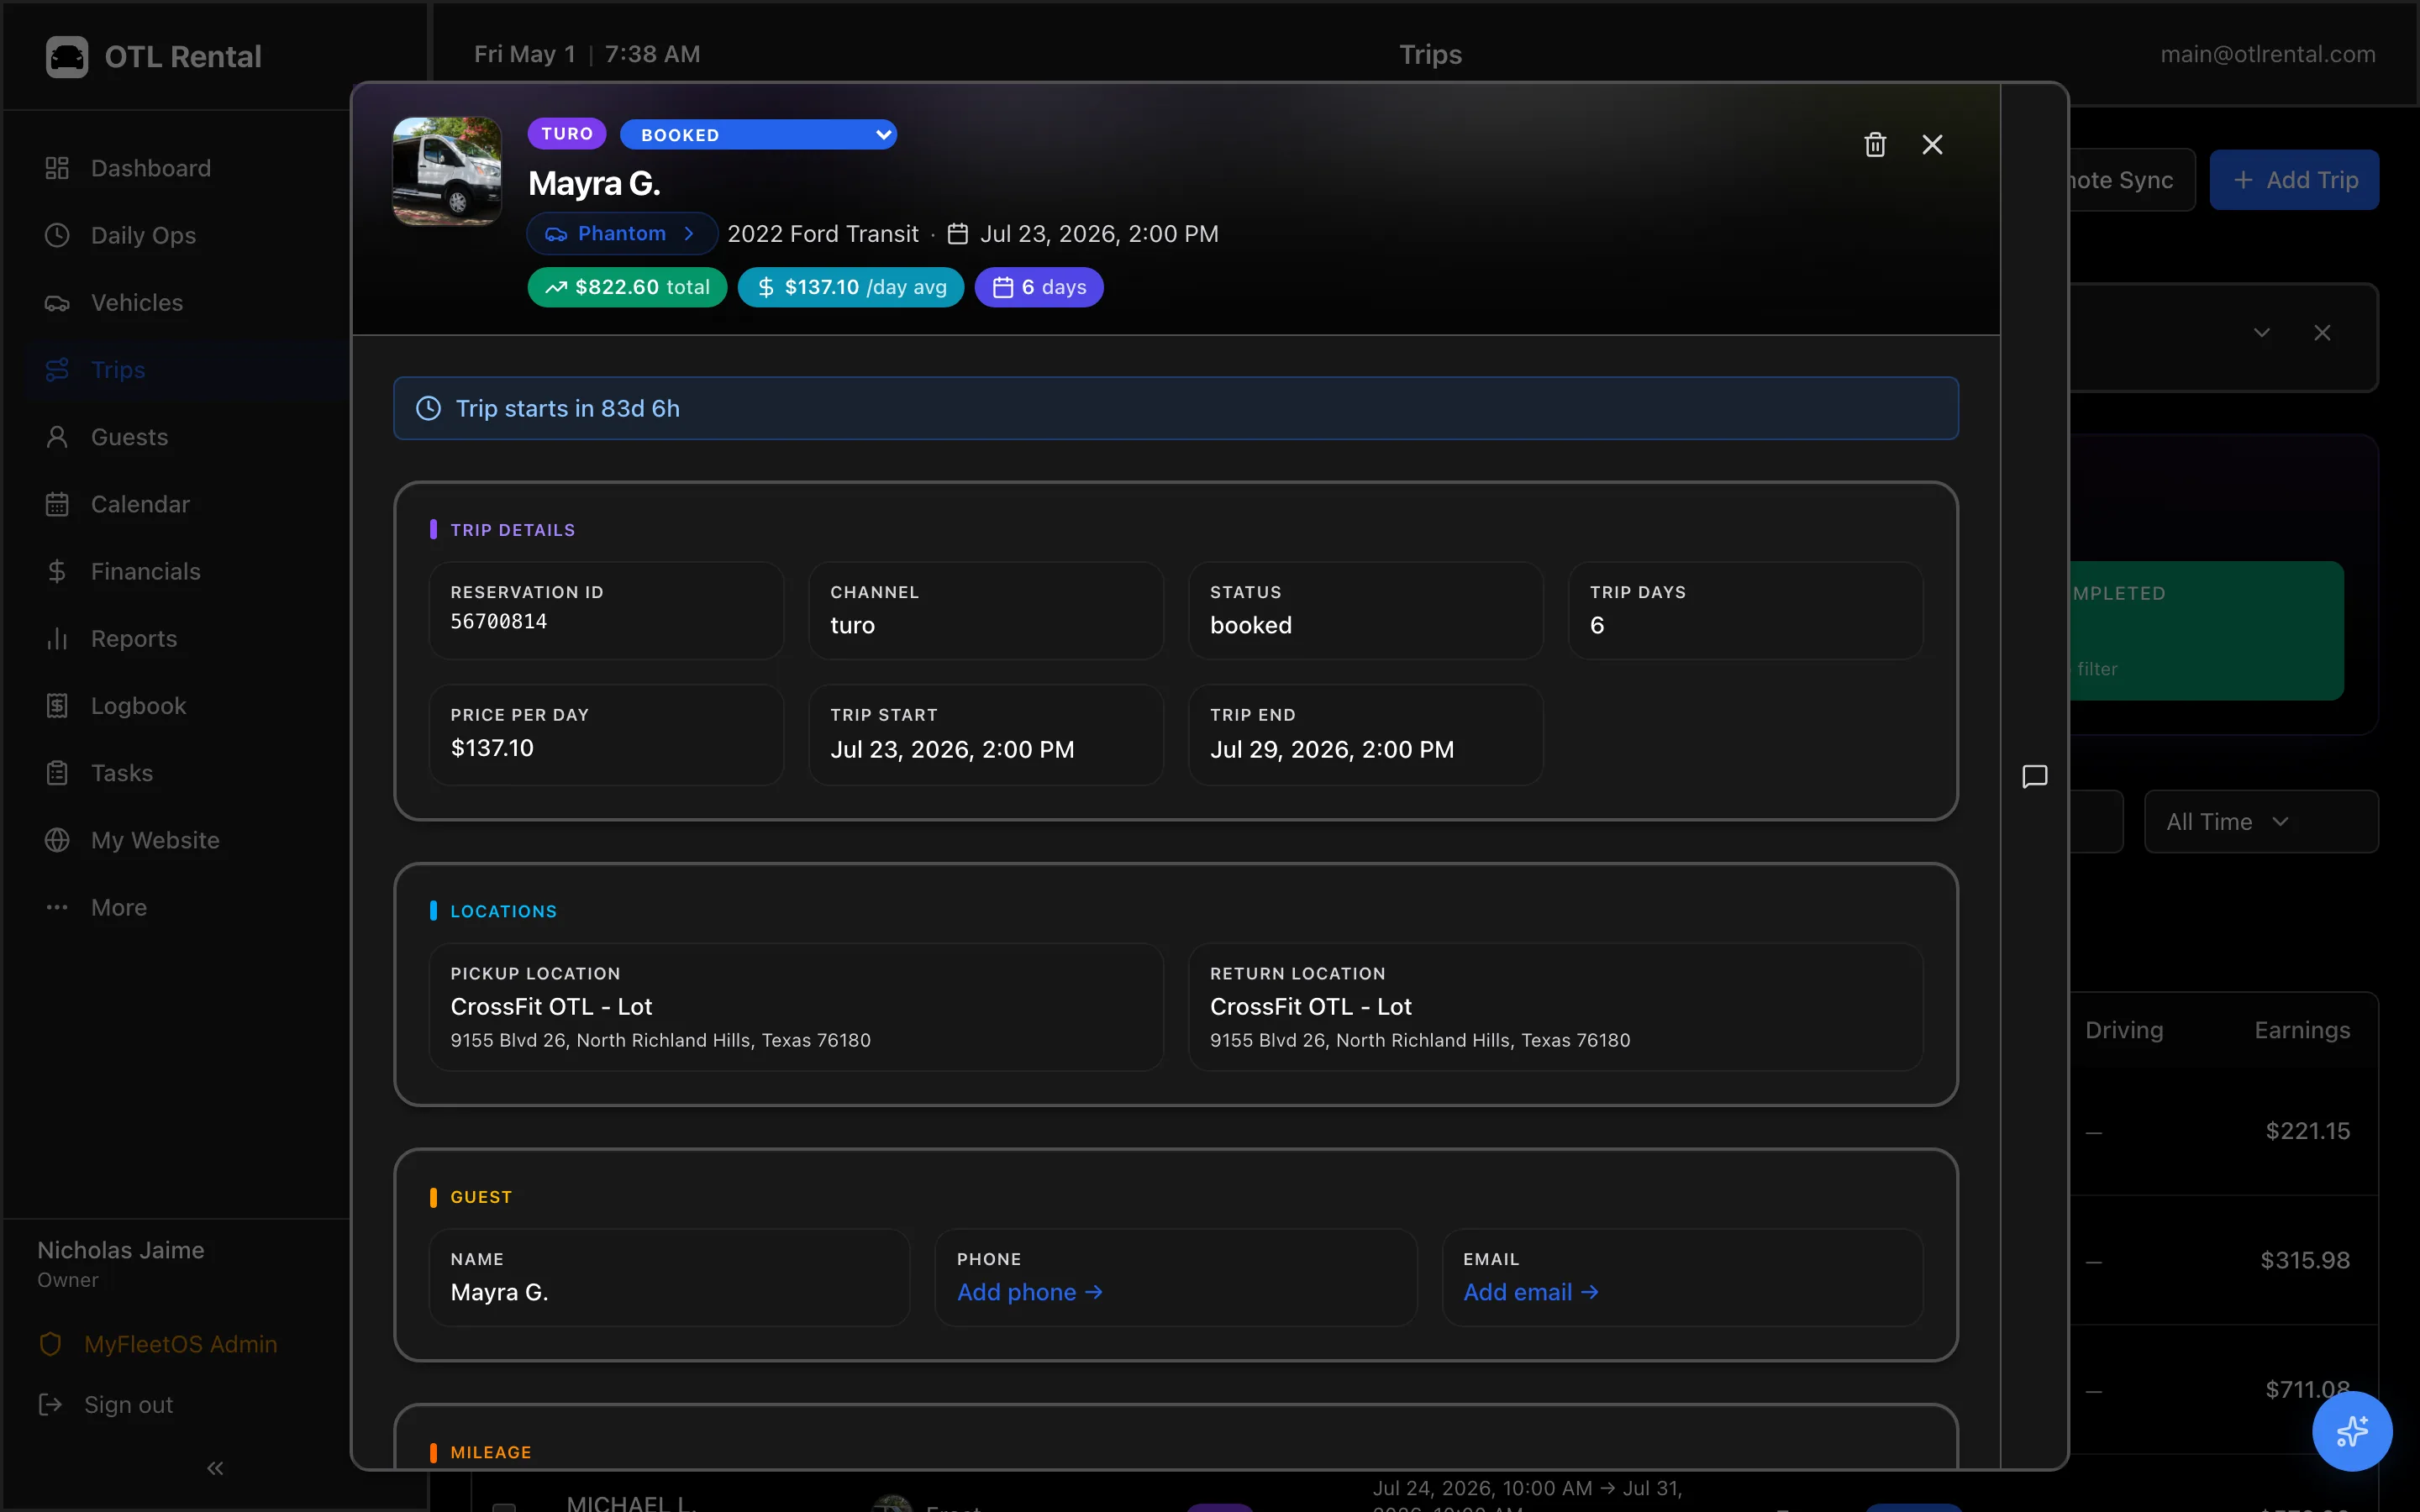Expand the panel chevron behind modal

[x=2261, y=333]
